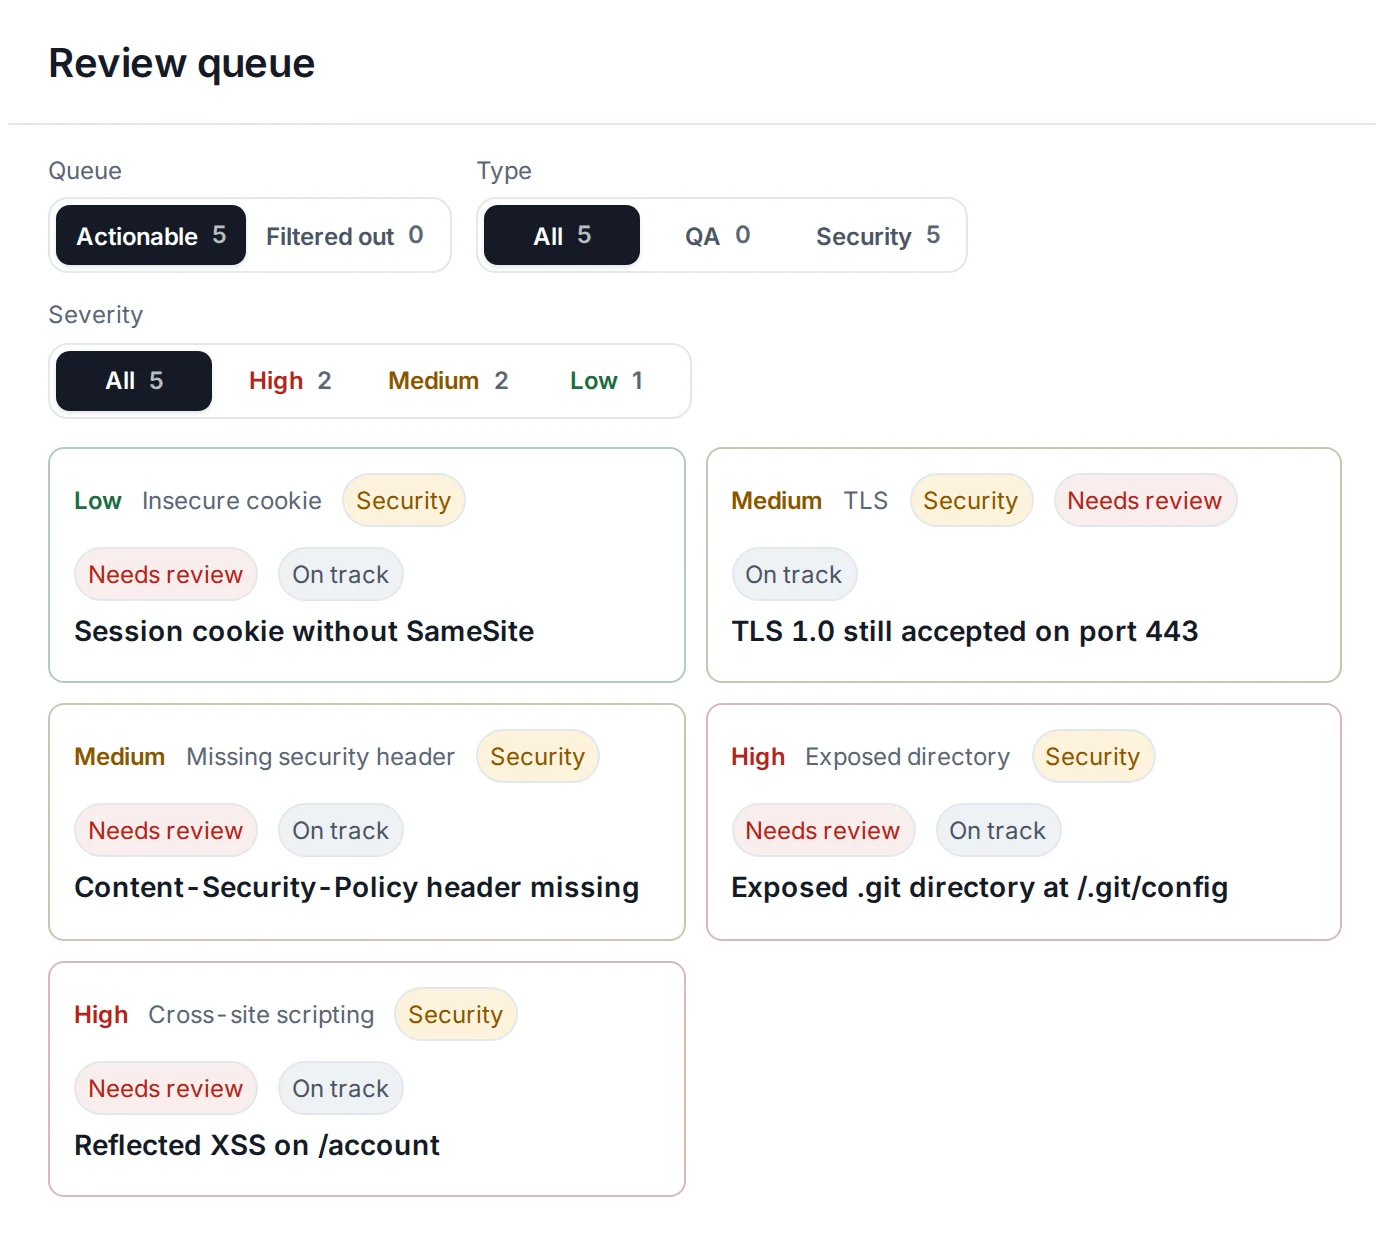Screen dimensions: 1376x1236
Task: Click Security tag on Missing security header card
Action: [538, 756]
